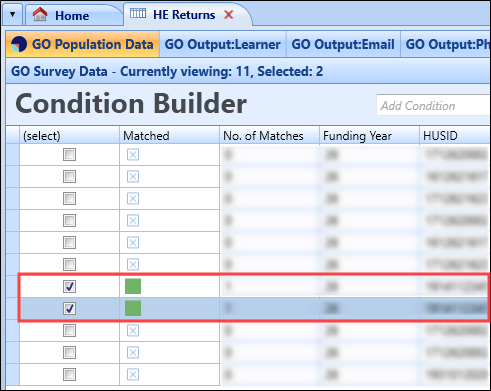The image size is (491, 391).
Task: Tick the checkbox in the fourth grid row
Action: (x=69, y=221)
